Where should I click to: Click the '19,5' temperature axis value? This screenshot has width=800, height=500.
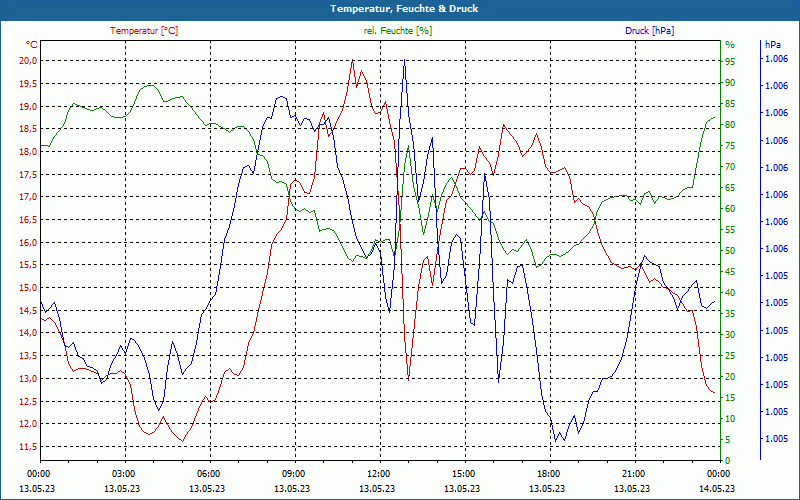[28, 84]
